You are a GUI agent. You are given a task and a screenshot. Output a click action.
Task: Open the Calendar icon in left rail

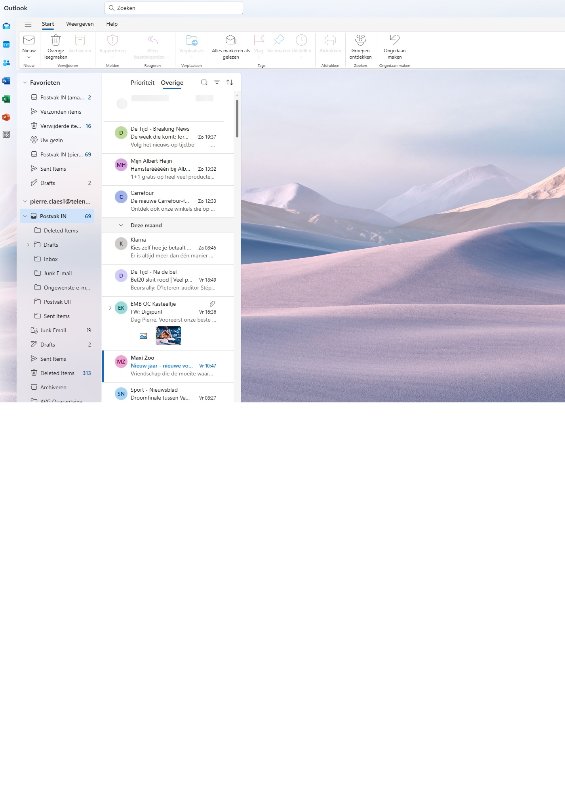click(x=6, y=44)
